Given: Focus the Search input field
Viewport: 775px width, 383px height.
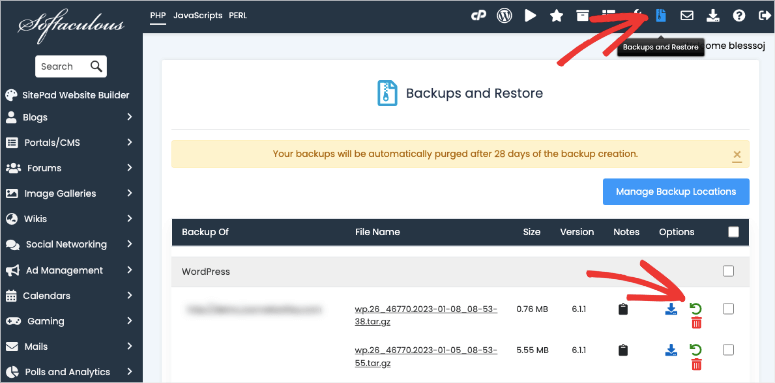Looking at the screenshot, I should click(x=71, y=66).
